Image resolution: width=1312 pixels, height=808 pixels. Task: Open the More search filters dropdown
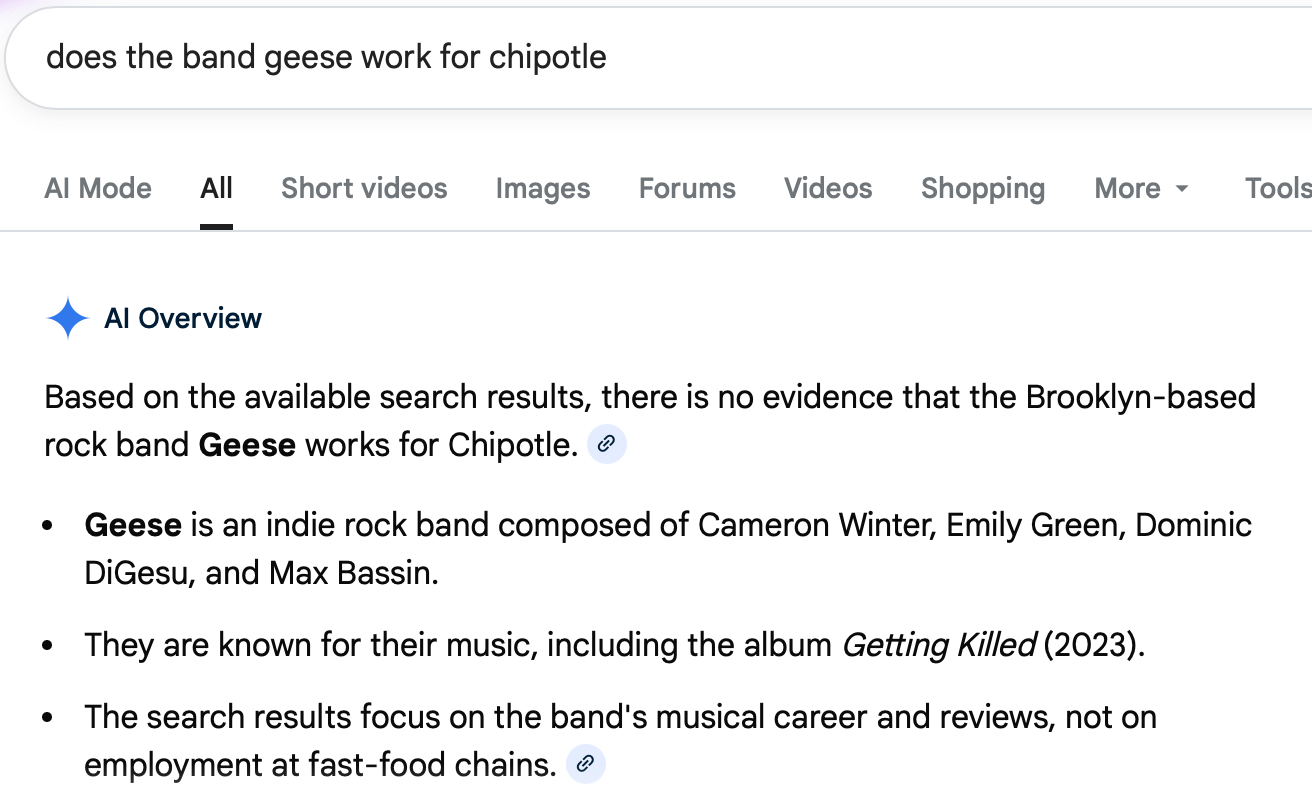(x=1141, y=188)
